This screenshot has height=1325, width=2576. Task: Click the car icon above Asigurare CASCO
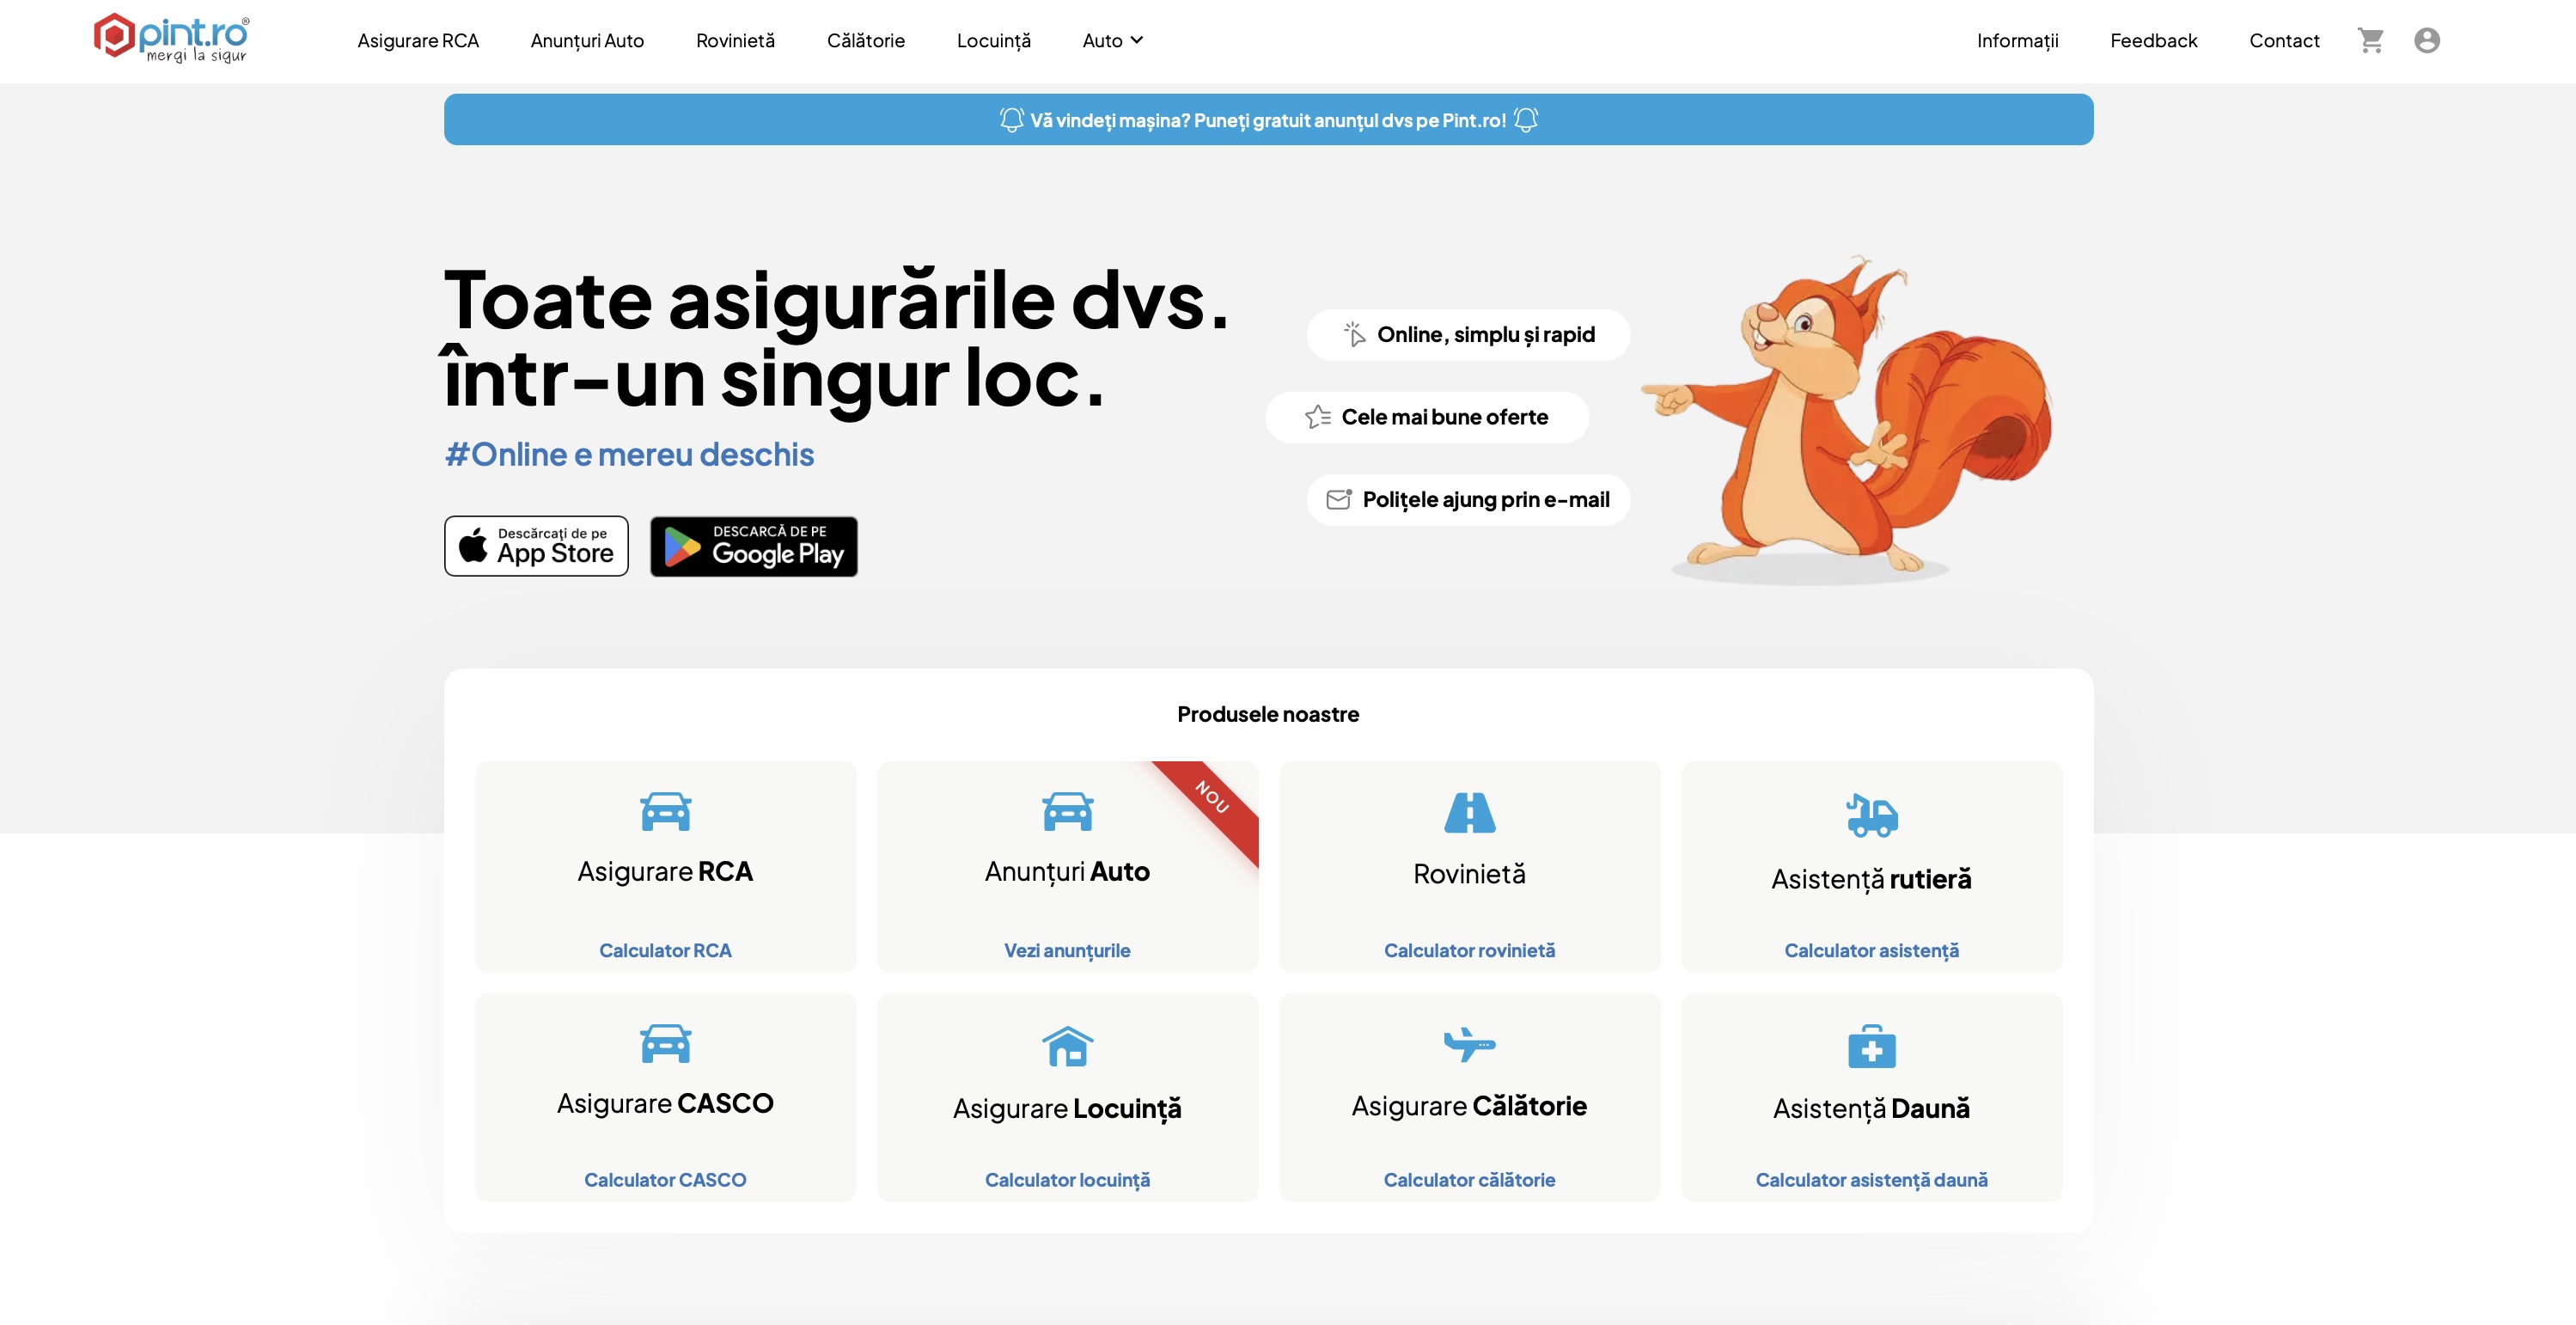coord(665,1043)
